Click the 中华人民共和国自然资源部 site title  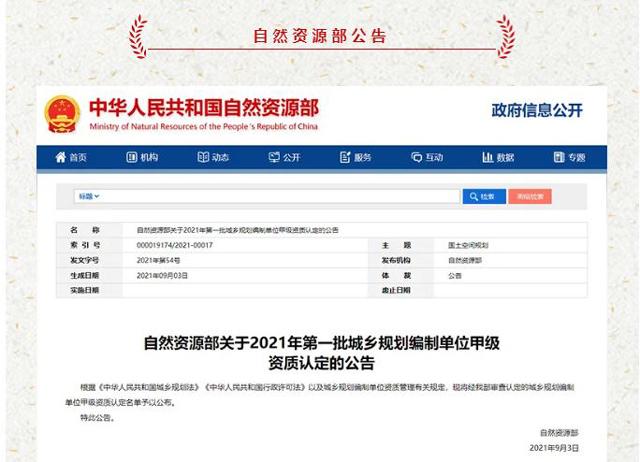pos(204,107)
